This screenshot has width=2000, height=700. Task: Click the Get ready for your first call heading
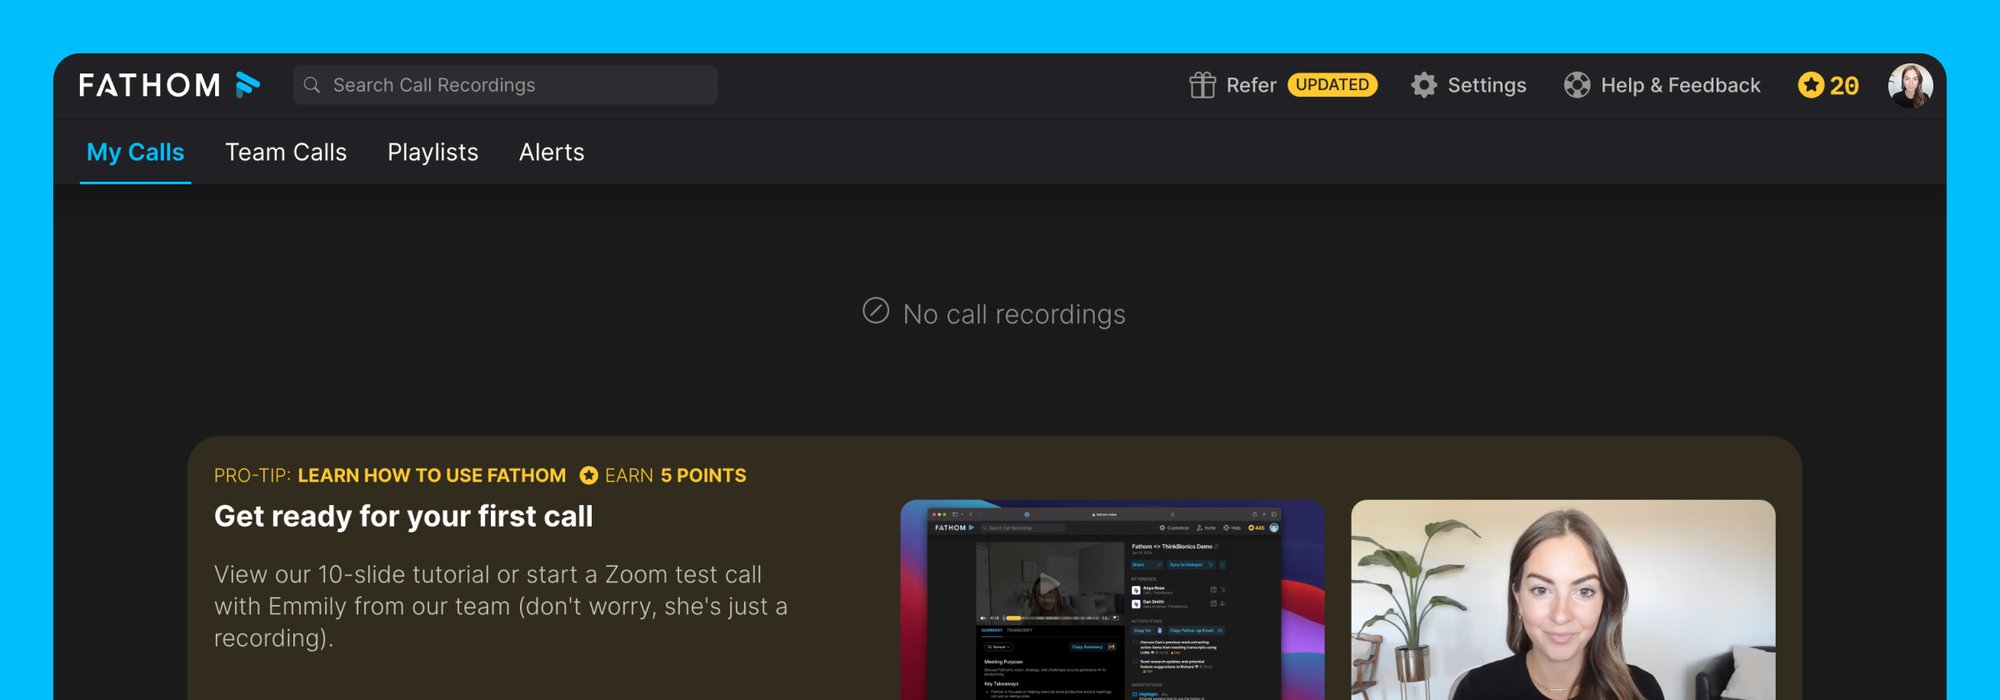(x=403, y=516)
